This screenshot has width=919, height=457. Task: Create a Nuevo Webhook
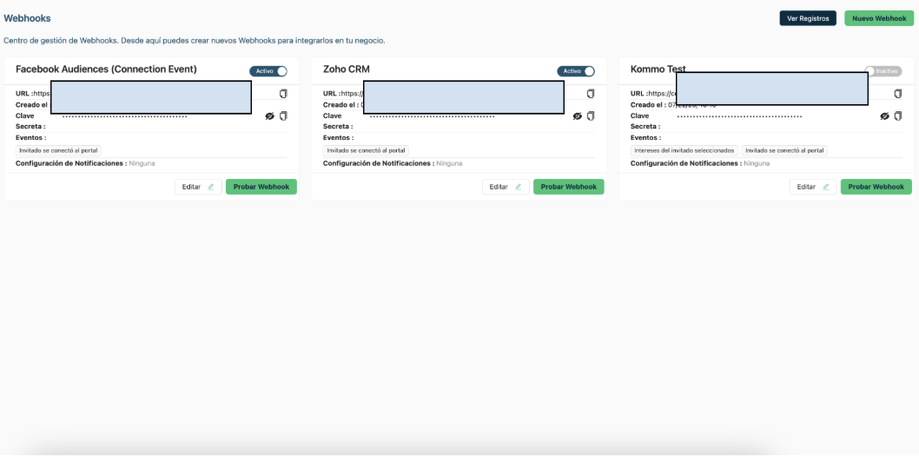[x=879, y=18]
